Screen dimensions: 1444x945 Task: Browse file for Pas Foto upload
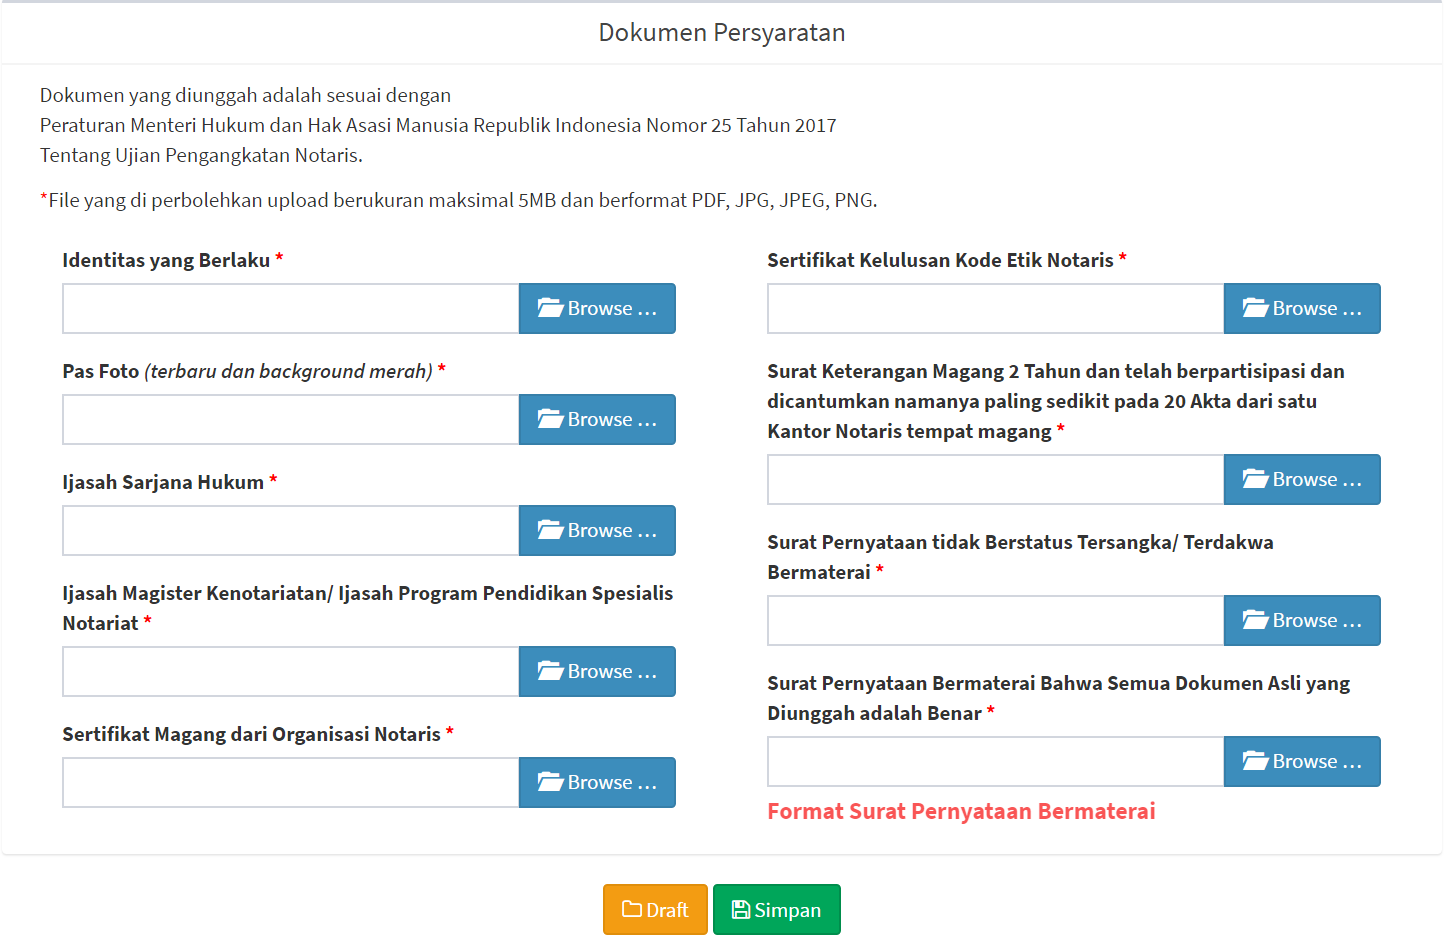coord(597,419)
